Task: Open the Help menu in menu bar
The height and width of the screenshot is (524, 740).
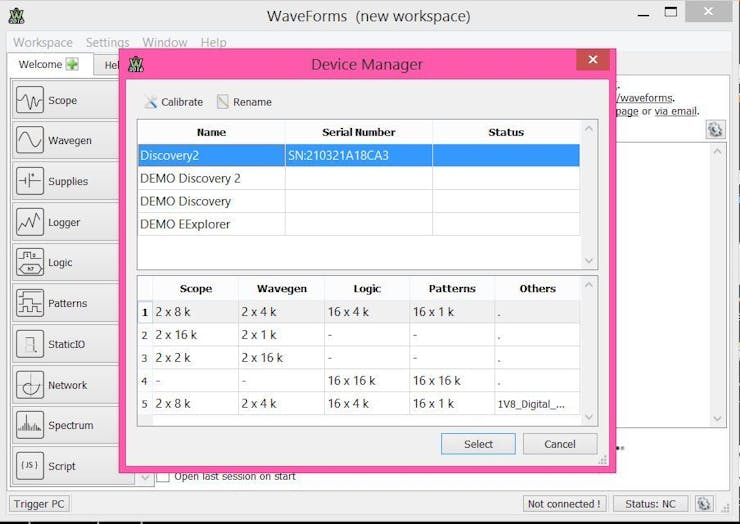Action: (213, 42)
